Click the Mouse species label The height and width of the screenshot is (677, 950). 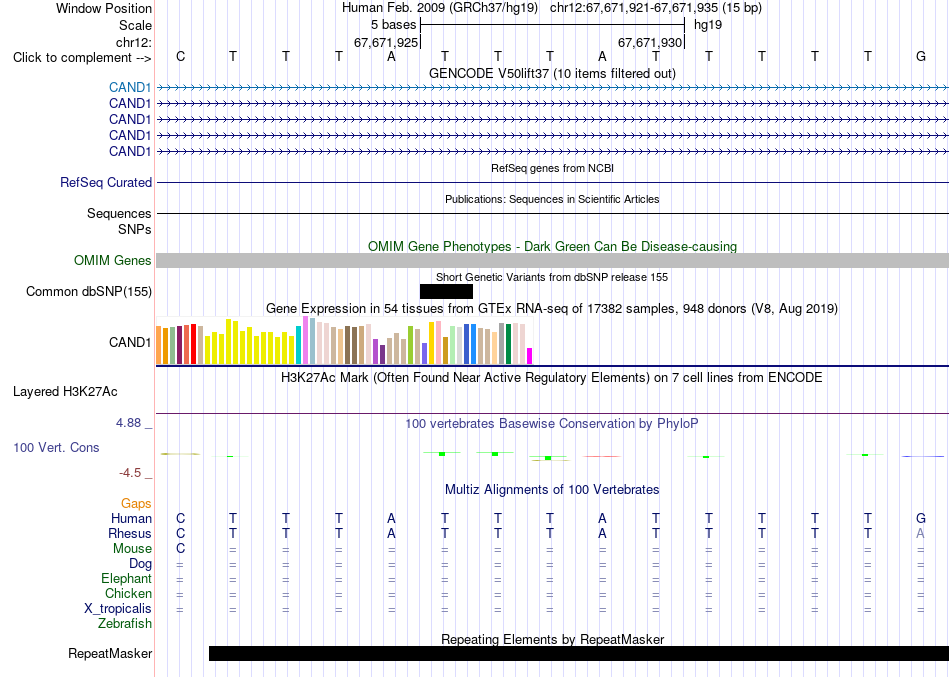[x=132, y=549]
